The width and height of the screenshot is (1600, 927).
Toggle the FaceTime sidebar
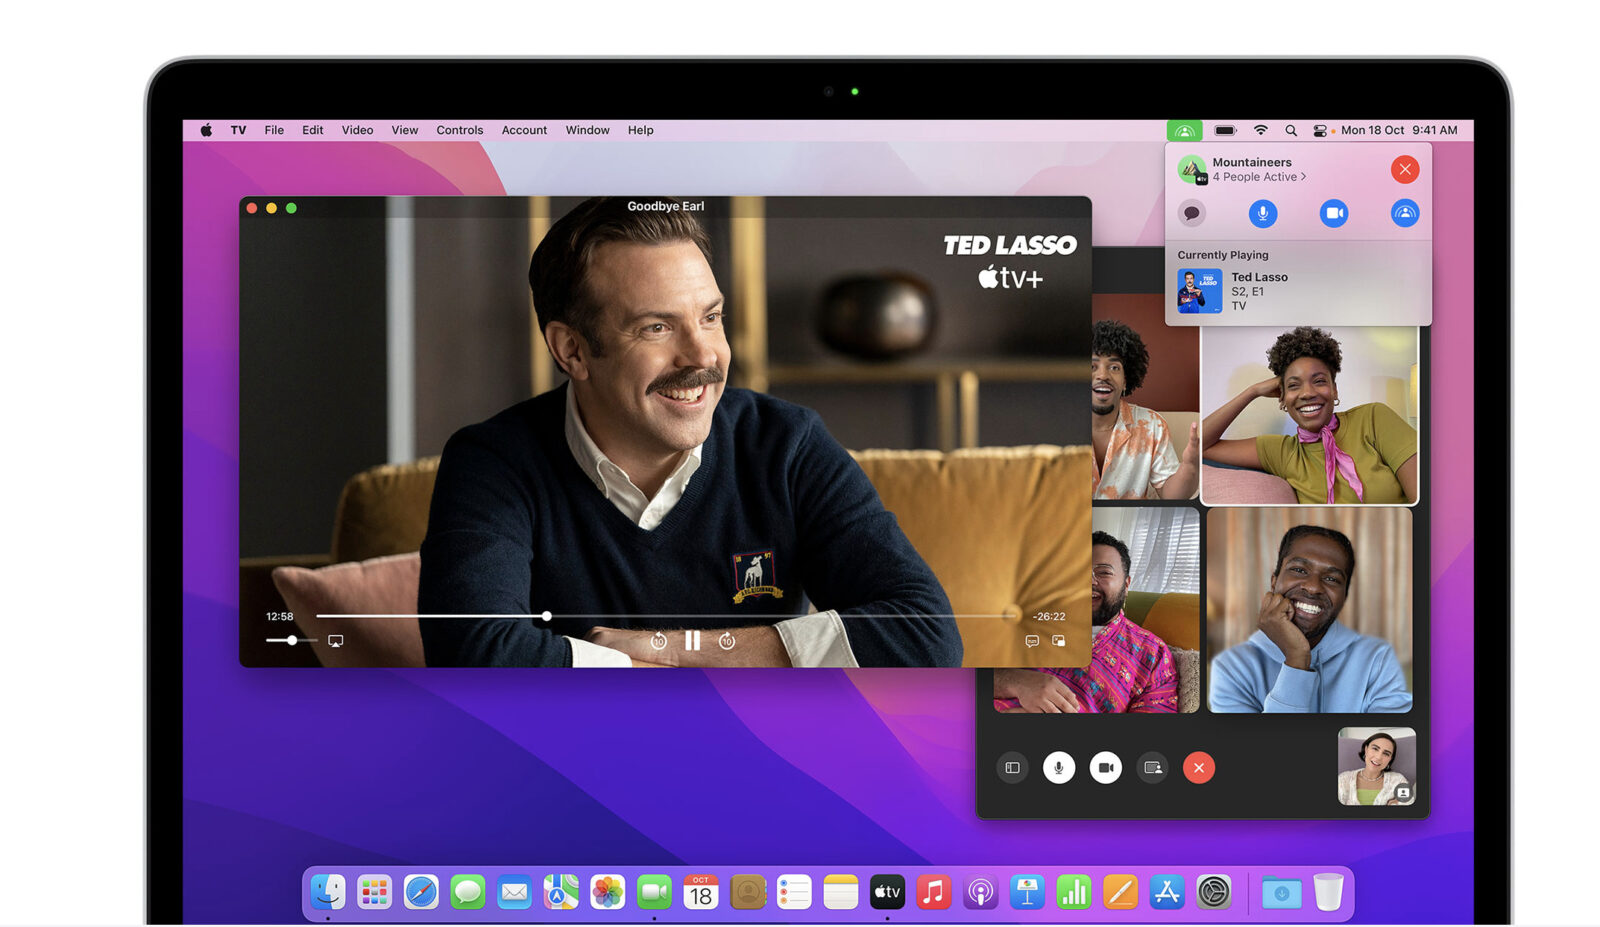pos(1012,768)
